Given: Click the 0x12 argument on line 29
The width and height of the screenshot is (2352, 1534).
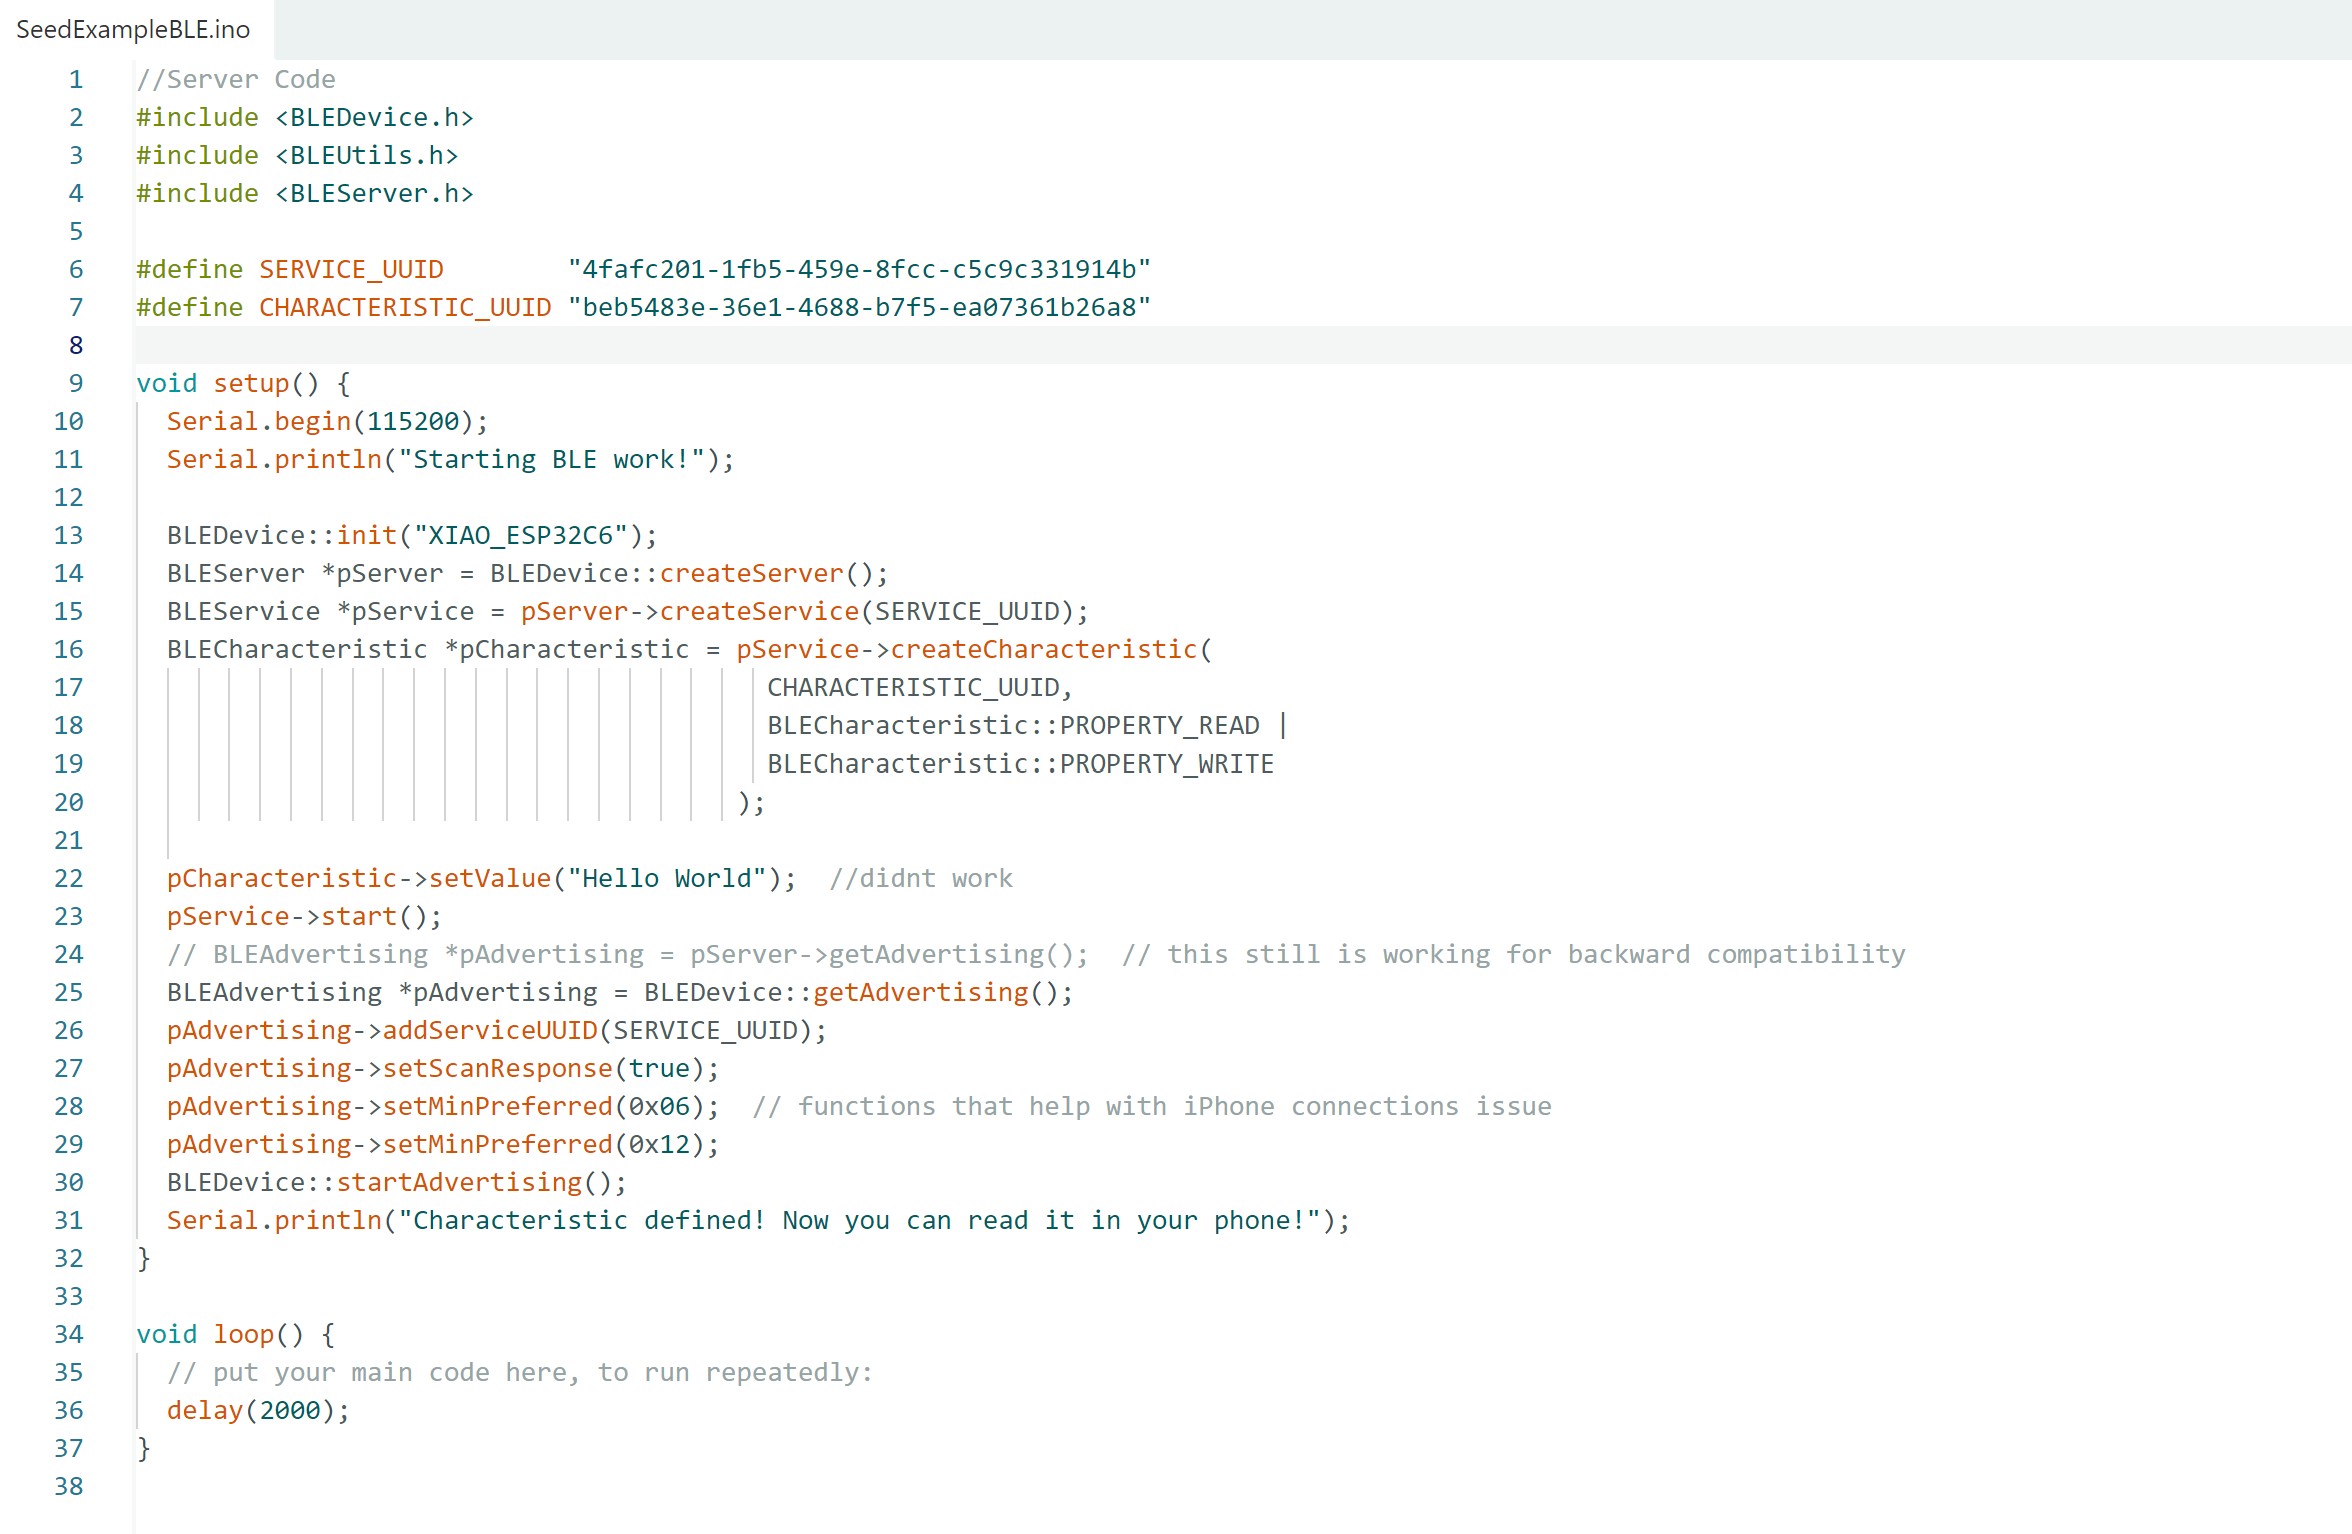Looking at the screenshot, I should (x=659, y=1144).
